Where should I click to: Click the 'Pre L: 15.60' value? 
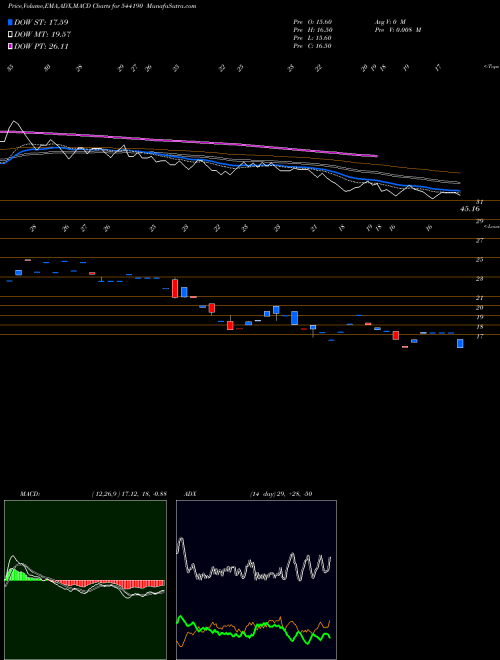312,38
